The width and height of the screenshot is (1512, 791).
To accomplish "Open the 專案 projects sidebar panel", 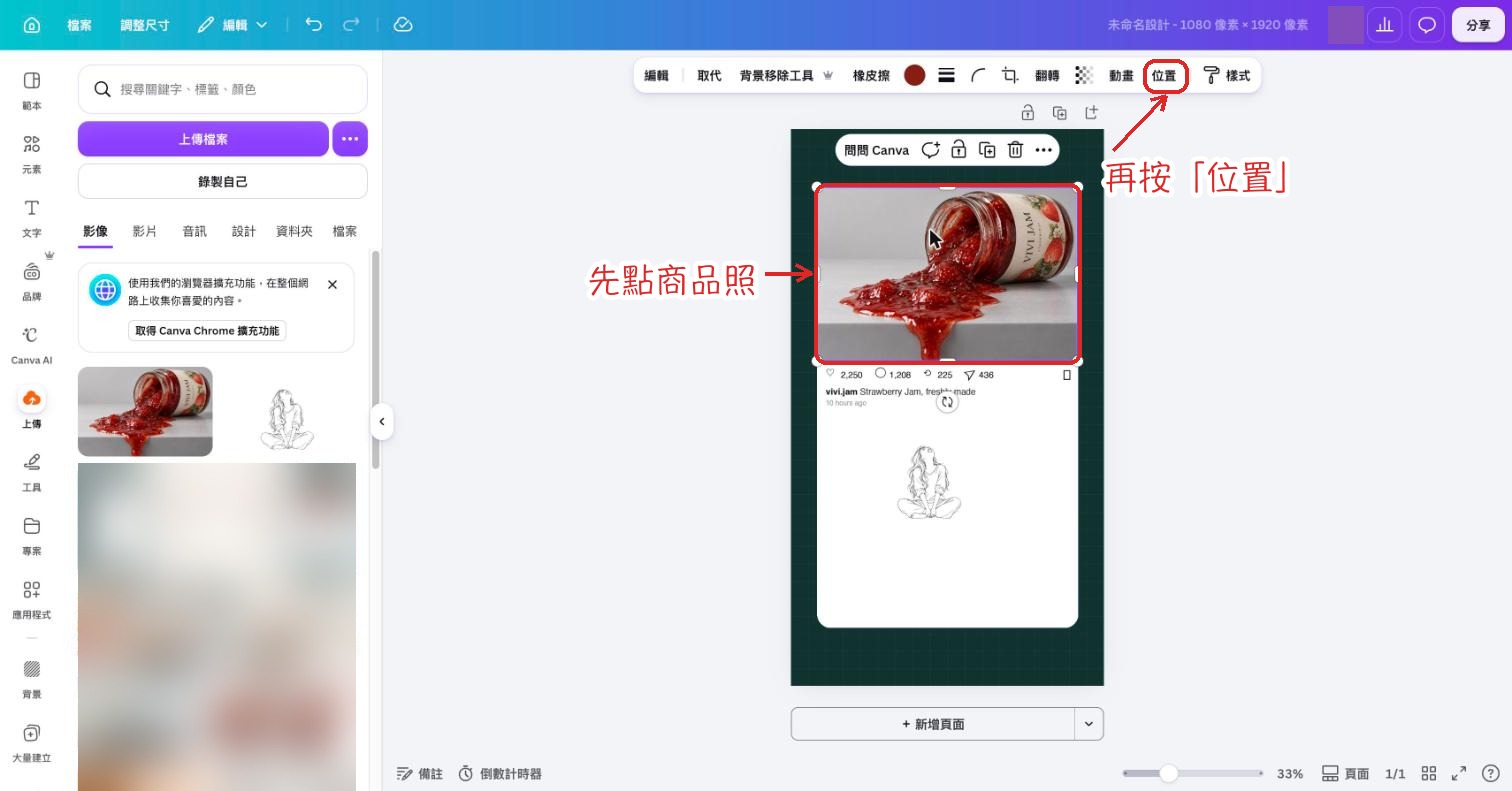I will tap(32, 535).
